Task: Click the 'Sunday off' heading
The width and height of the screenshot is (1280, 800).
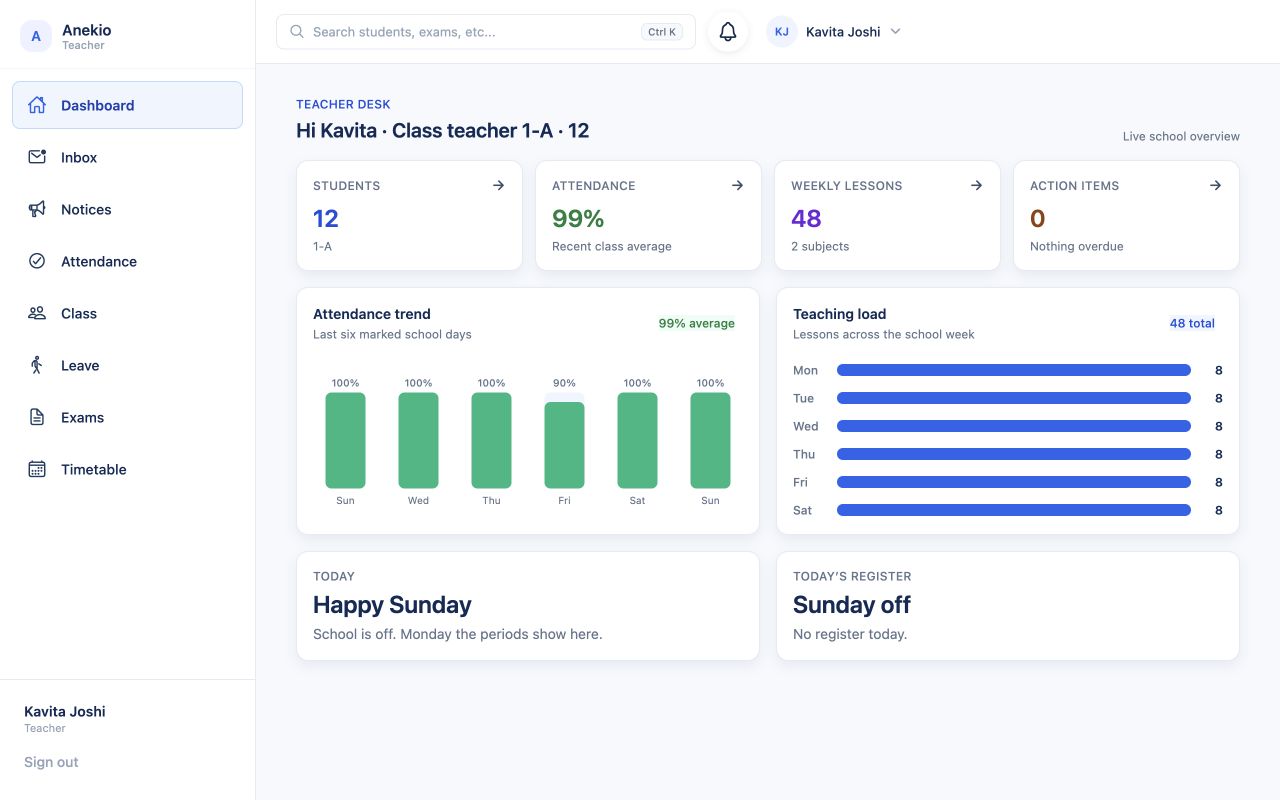Action: (852, 605)
